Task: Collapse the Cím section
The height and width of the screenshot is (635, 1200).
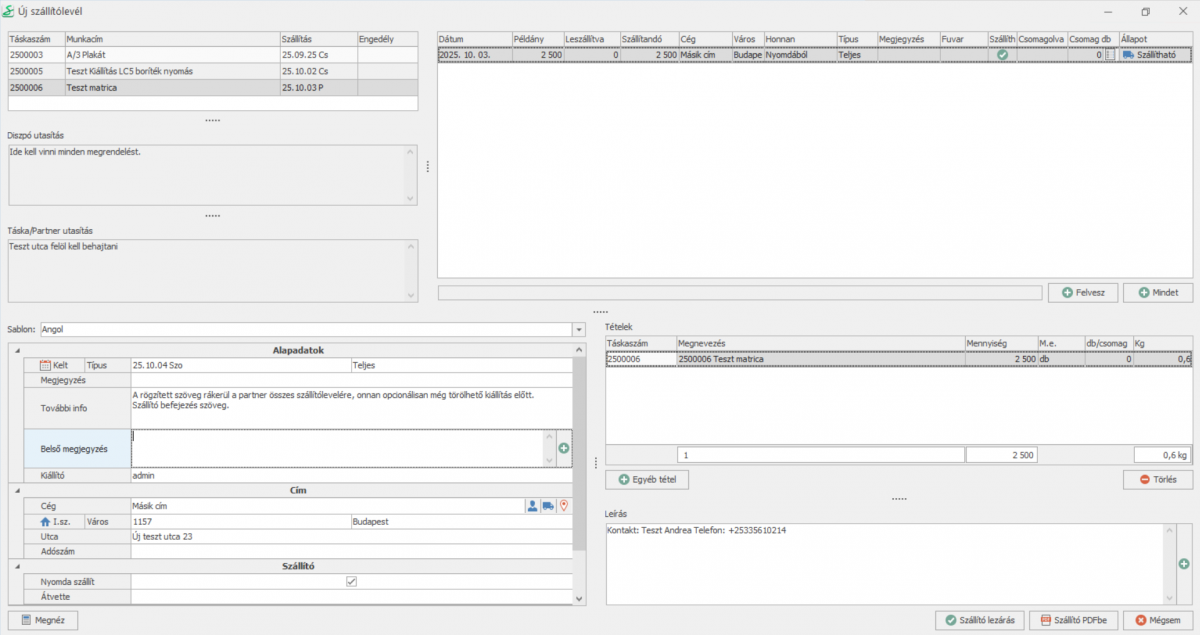Action: tap(15, 490)
